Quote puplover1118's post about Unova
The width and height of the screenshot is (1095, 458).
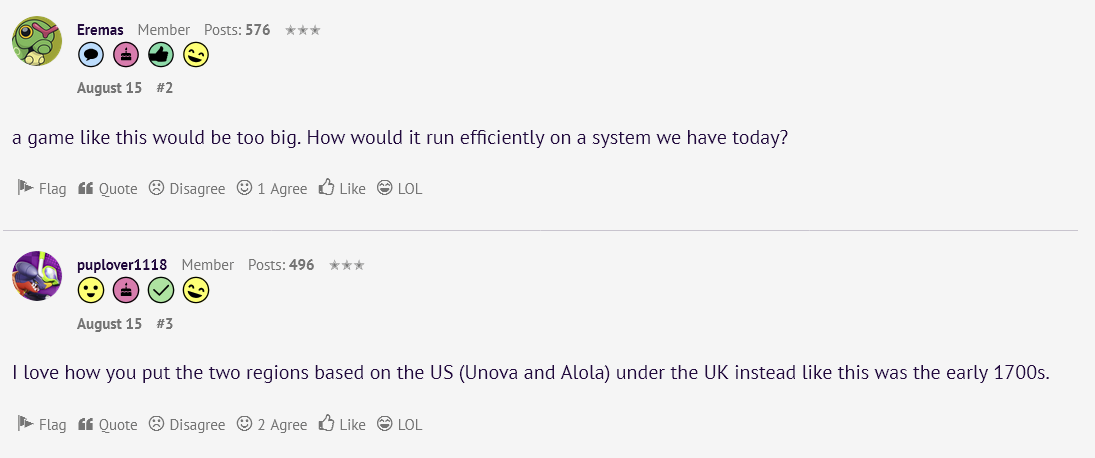tap(108, 424)
